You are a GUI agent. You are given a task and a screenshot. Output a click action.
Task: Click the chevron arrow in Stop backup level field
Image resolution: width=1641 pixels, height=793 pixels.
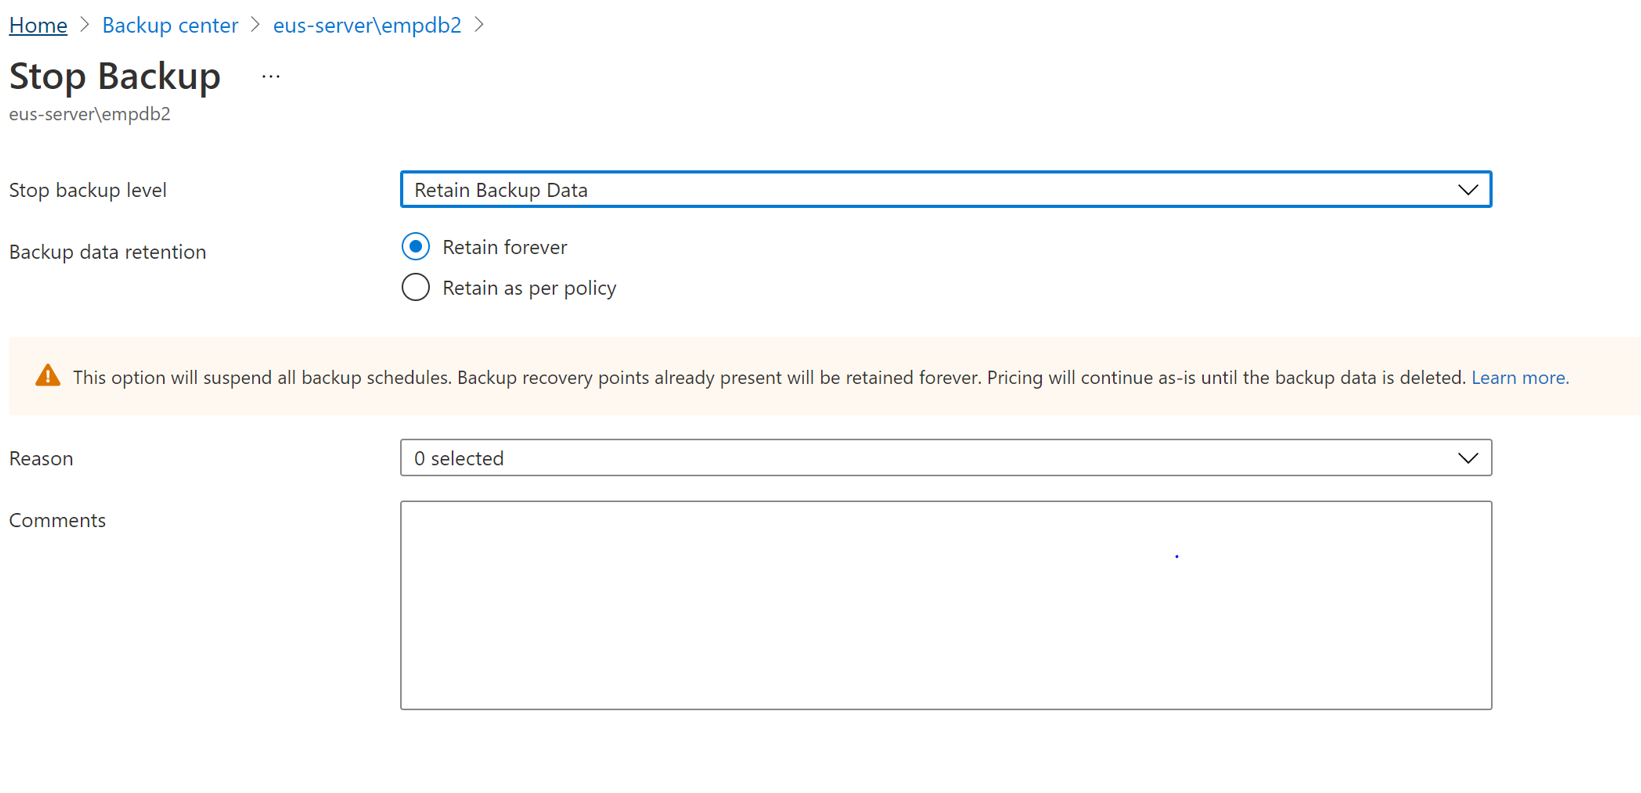coord(1467,190)
